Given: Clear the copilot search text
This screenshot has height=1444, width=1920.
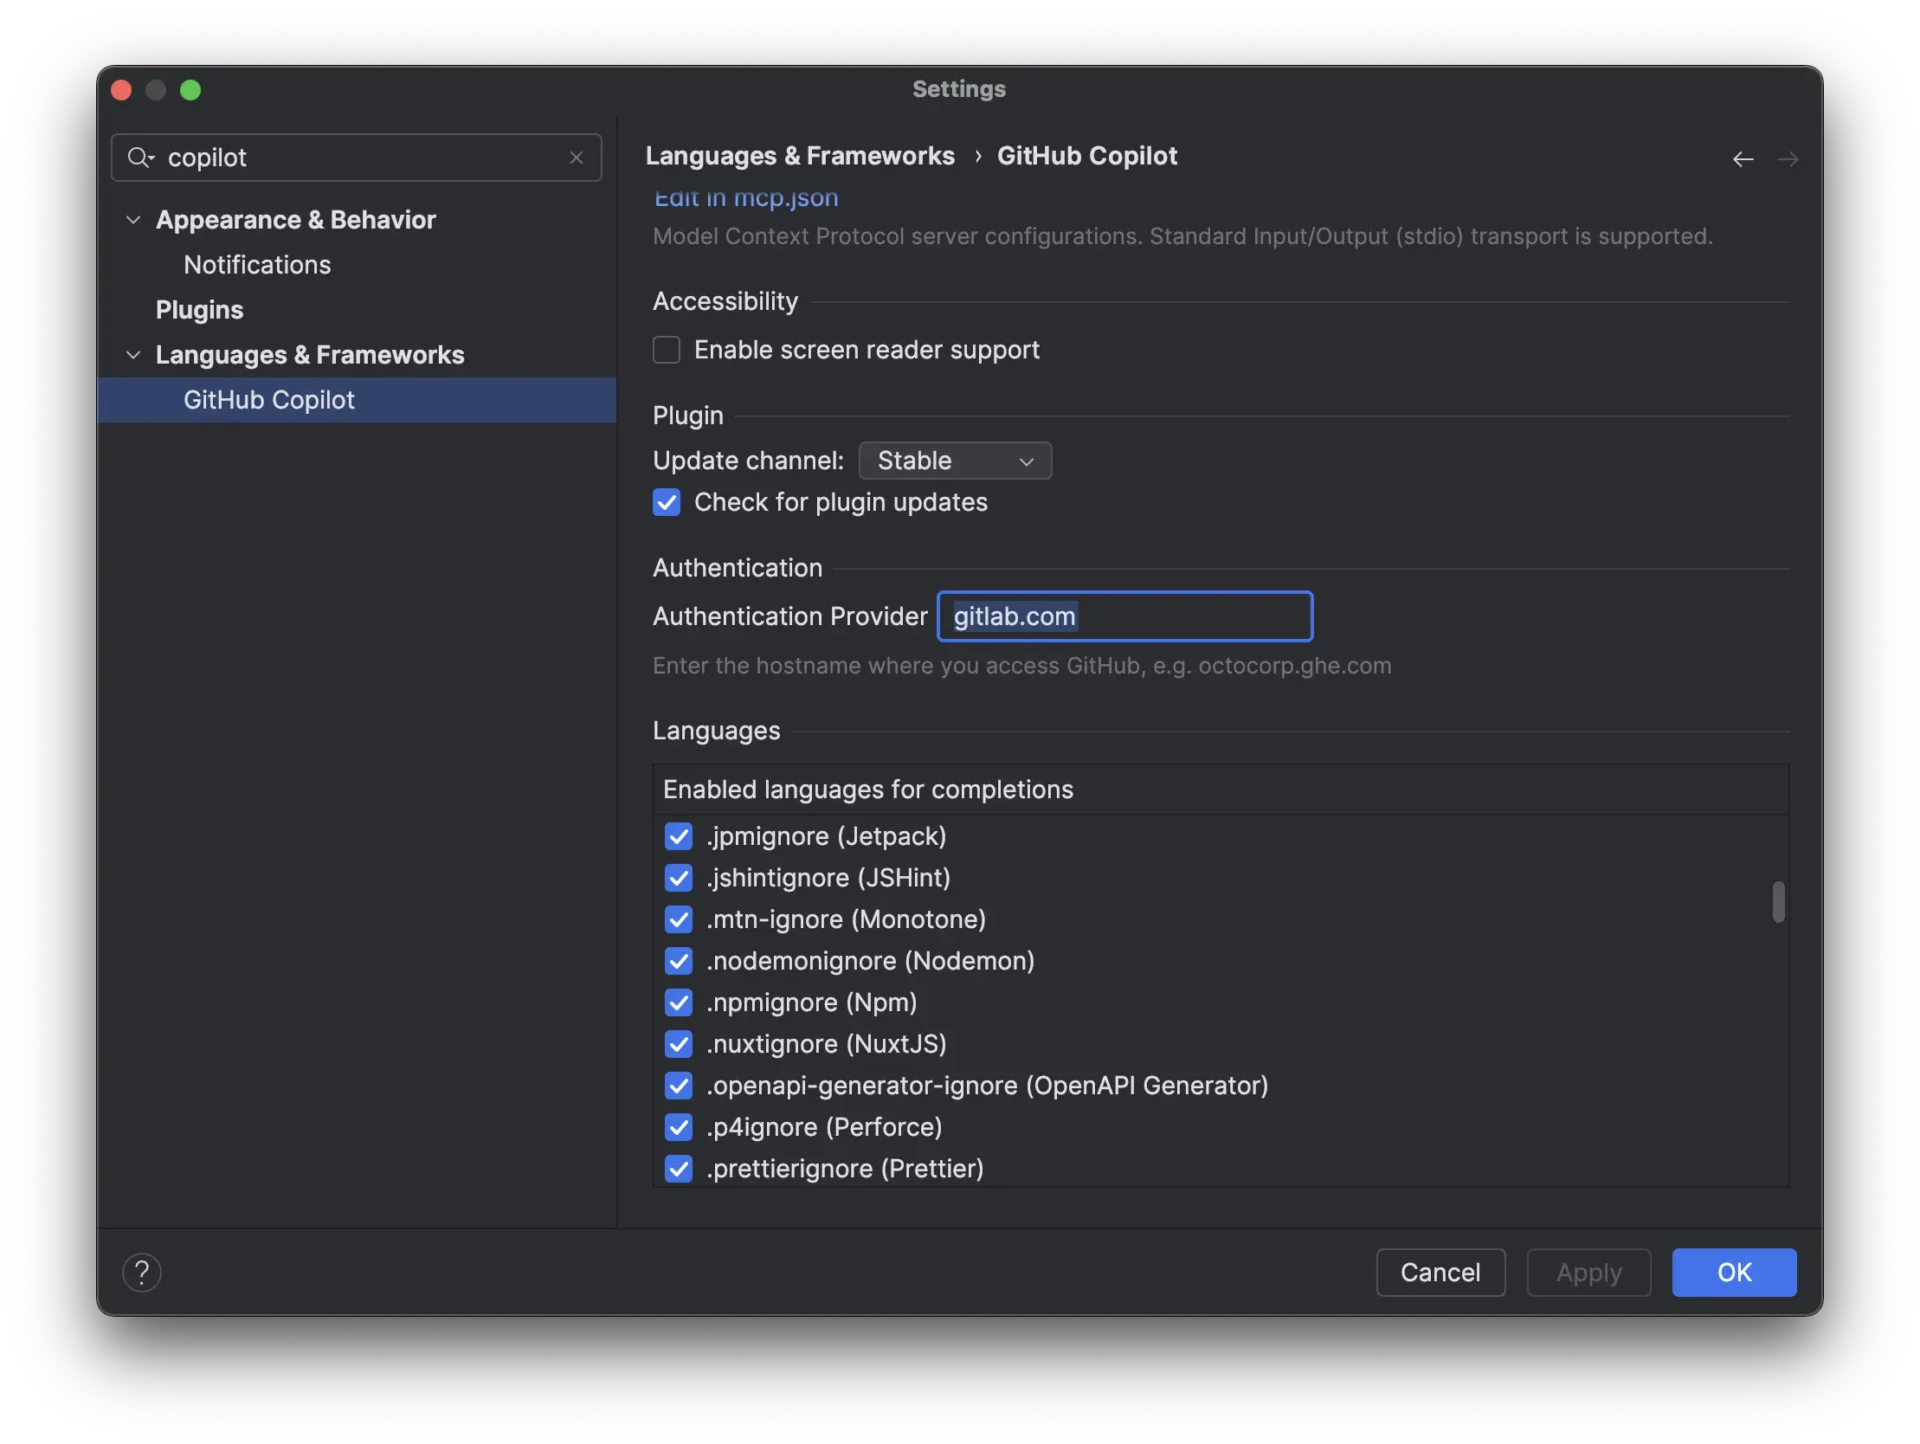Looking at the screenshot, I should coord(576,157).
